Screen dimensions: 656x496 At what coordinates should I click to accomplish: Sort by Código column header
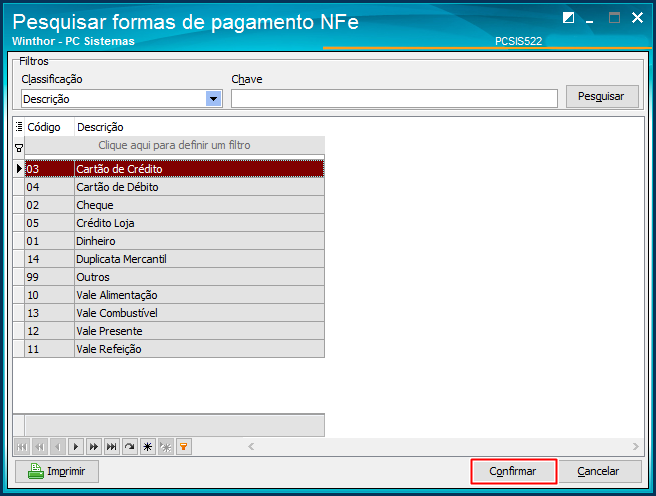[x=49, y=127]
